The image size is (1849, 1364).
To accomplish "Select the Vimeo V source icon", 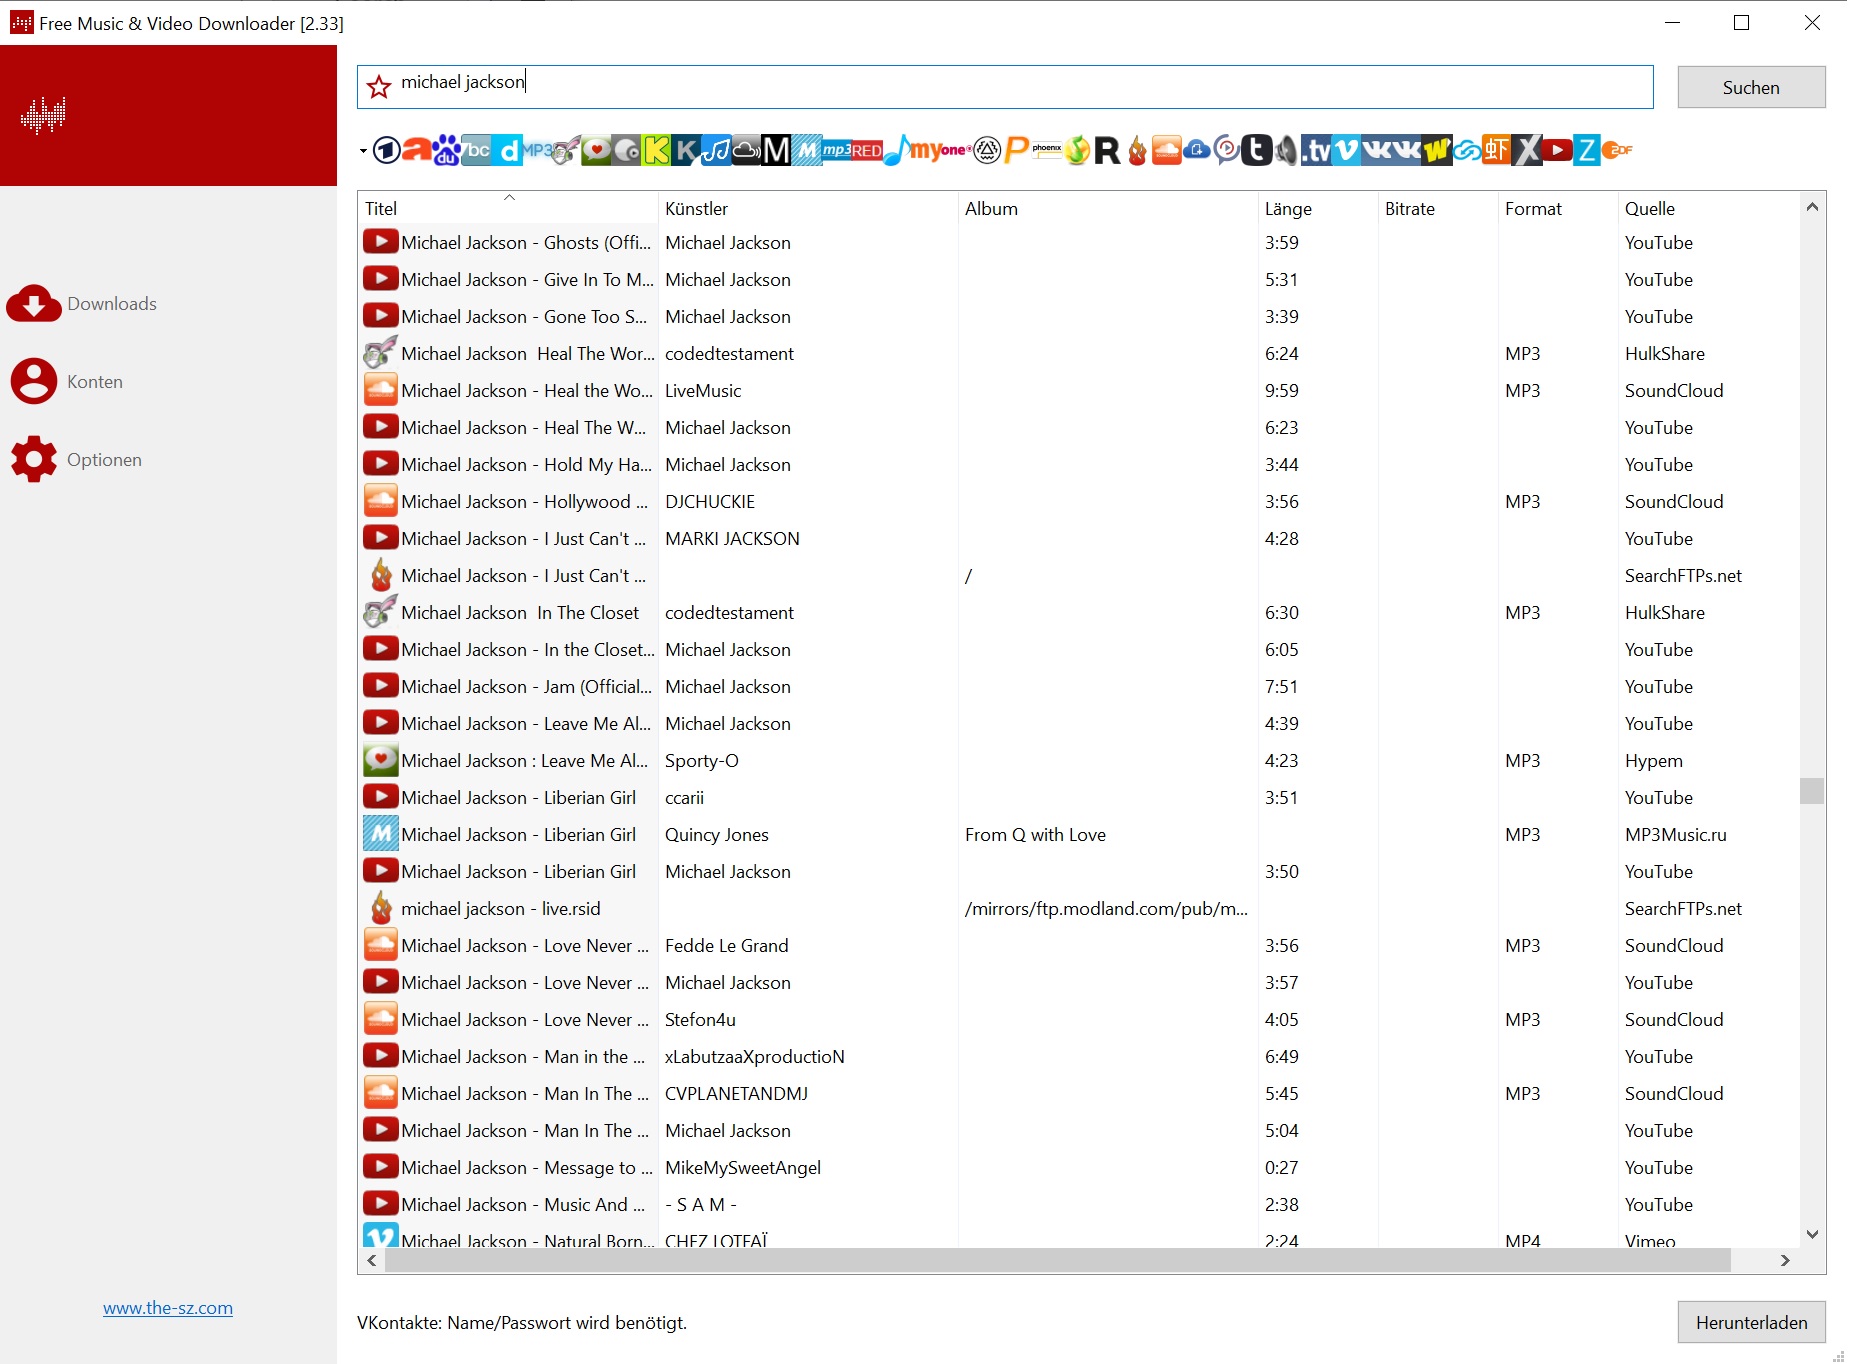I will coord(1345,150).
